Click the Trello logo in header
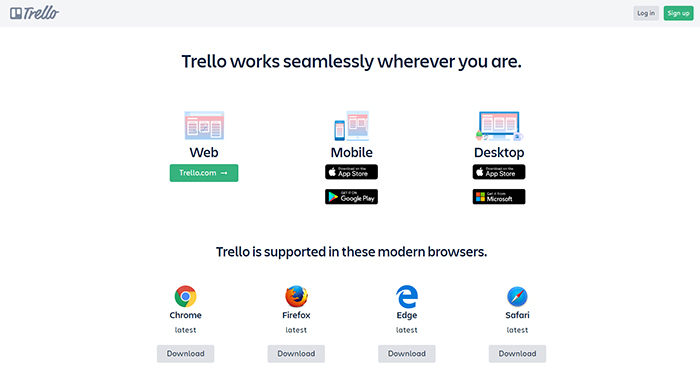Image resolution: width=700 pixels, height=374 pixels. tap(34, 13)
